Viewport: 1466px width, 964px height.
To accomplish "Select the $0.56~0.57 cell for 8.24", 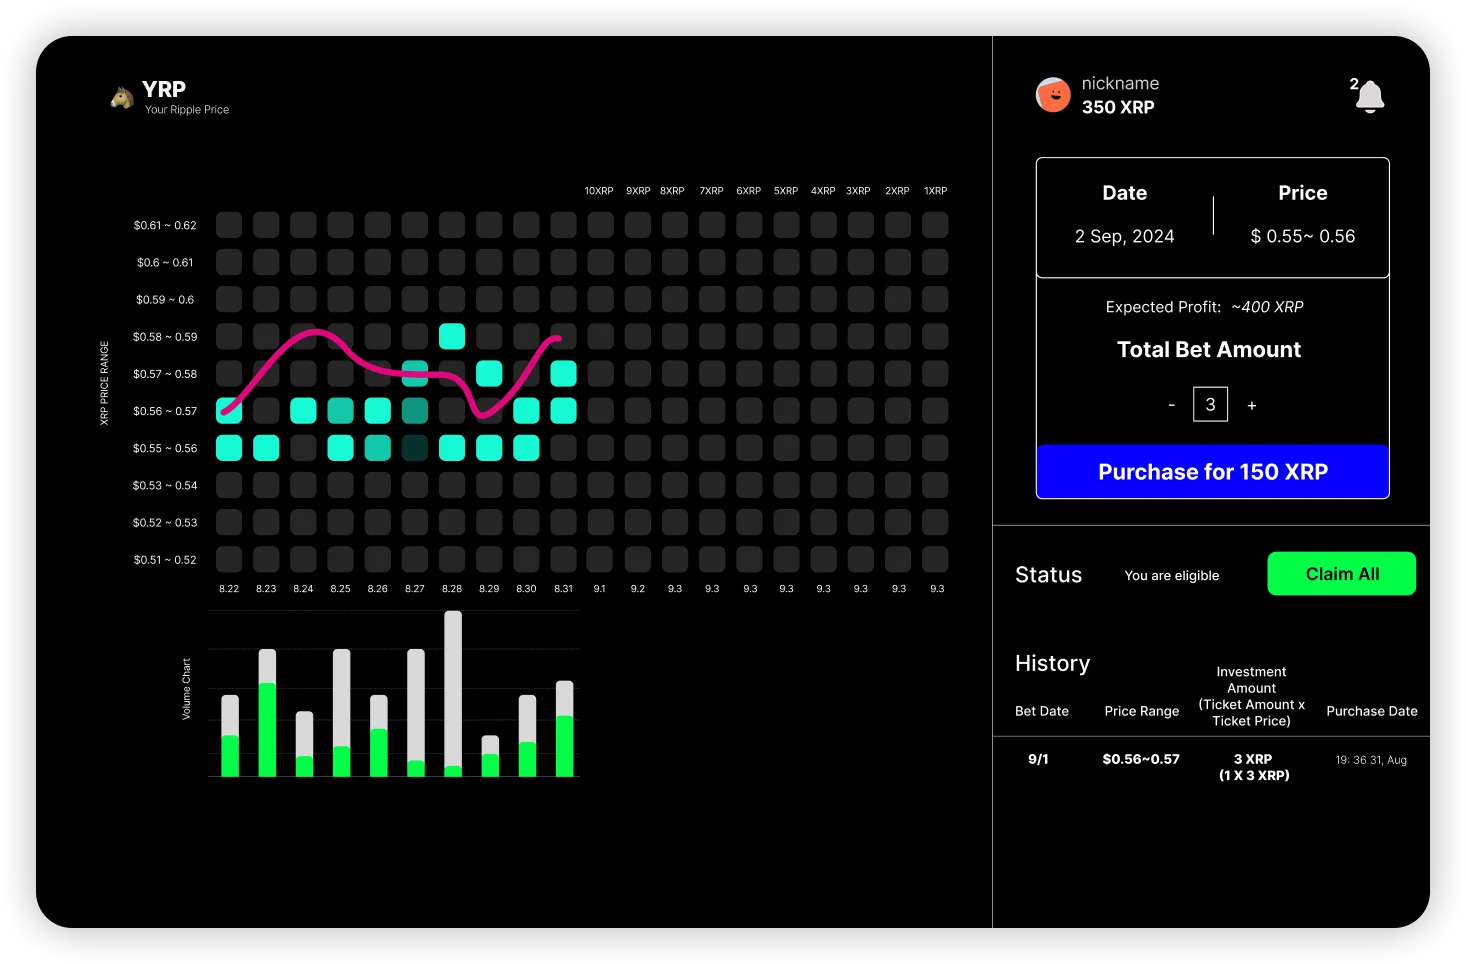I will tap(303, 411).
